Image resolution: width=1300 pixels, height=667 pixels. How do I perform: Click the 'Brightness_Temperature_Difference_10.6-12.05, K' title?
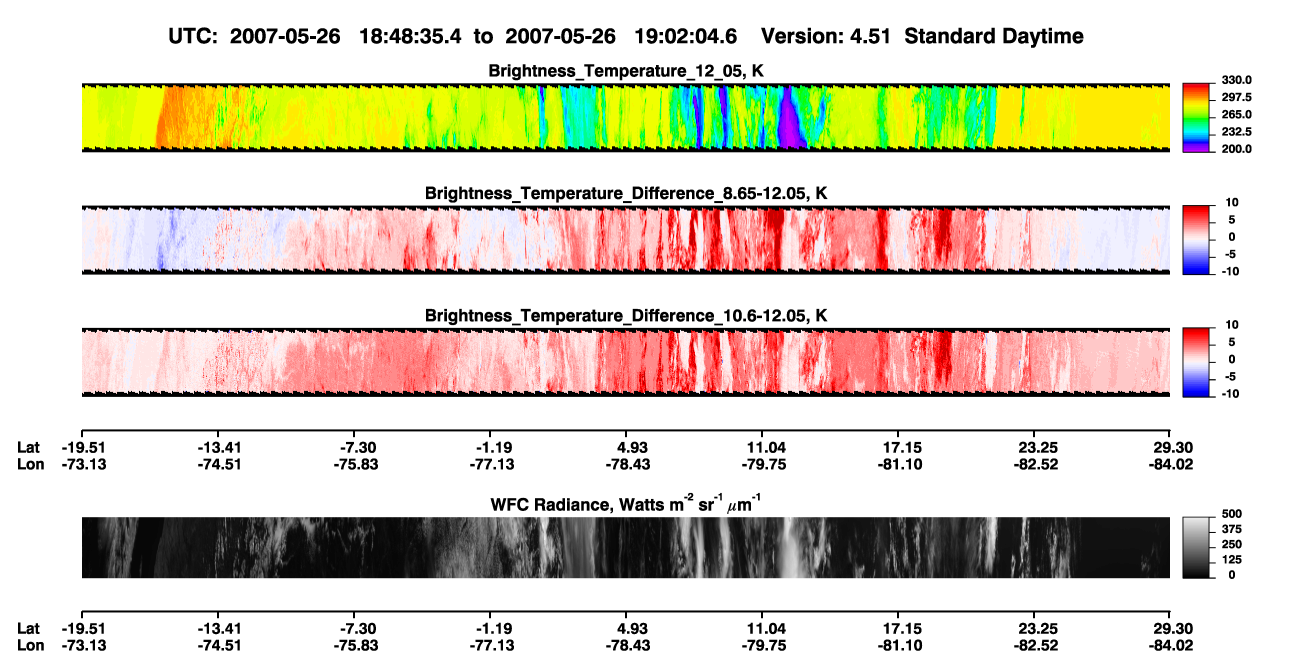626,315
